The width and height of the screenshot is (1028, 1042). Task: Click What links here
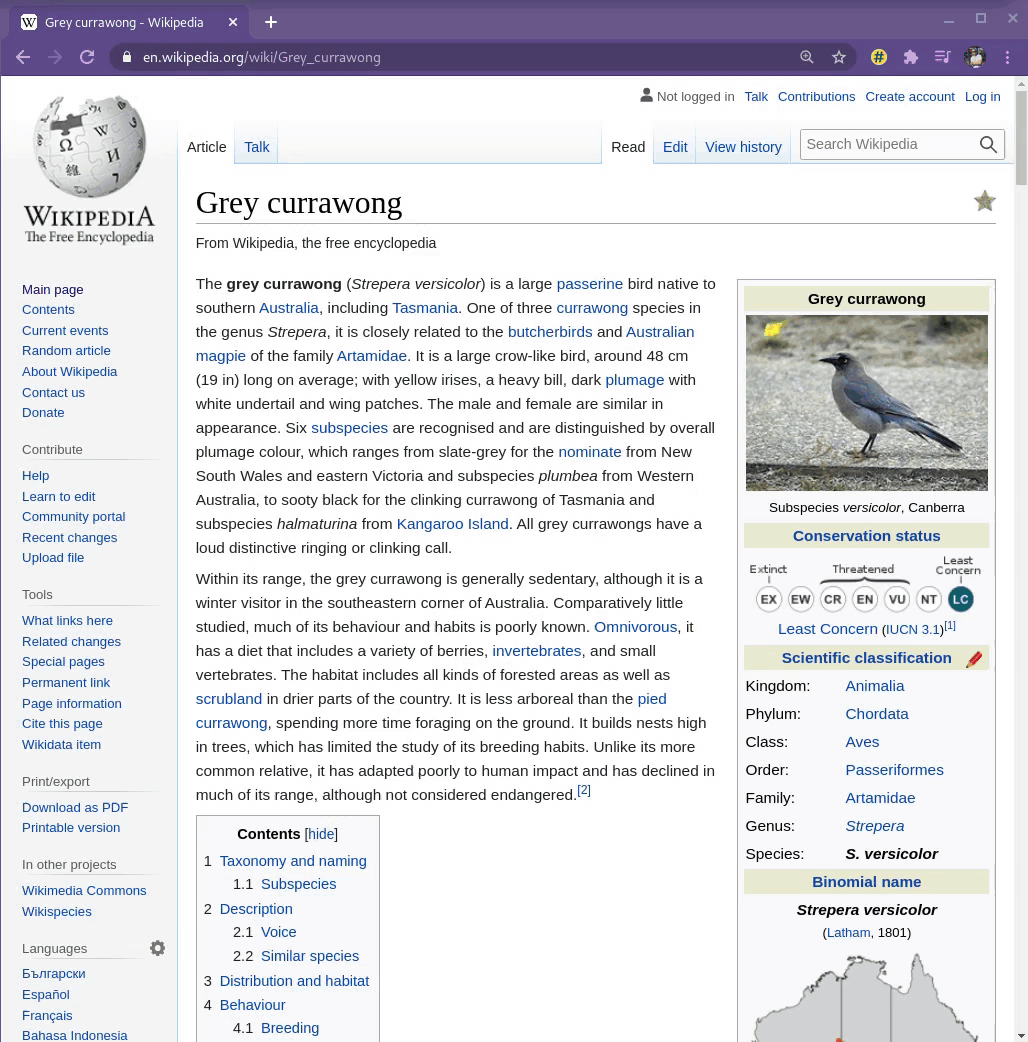(67, 620)
